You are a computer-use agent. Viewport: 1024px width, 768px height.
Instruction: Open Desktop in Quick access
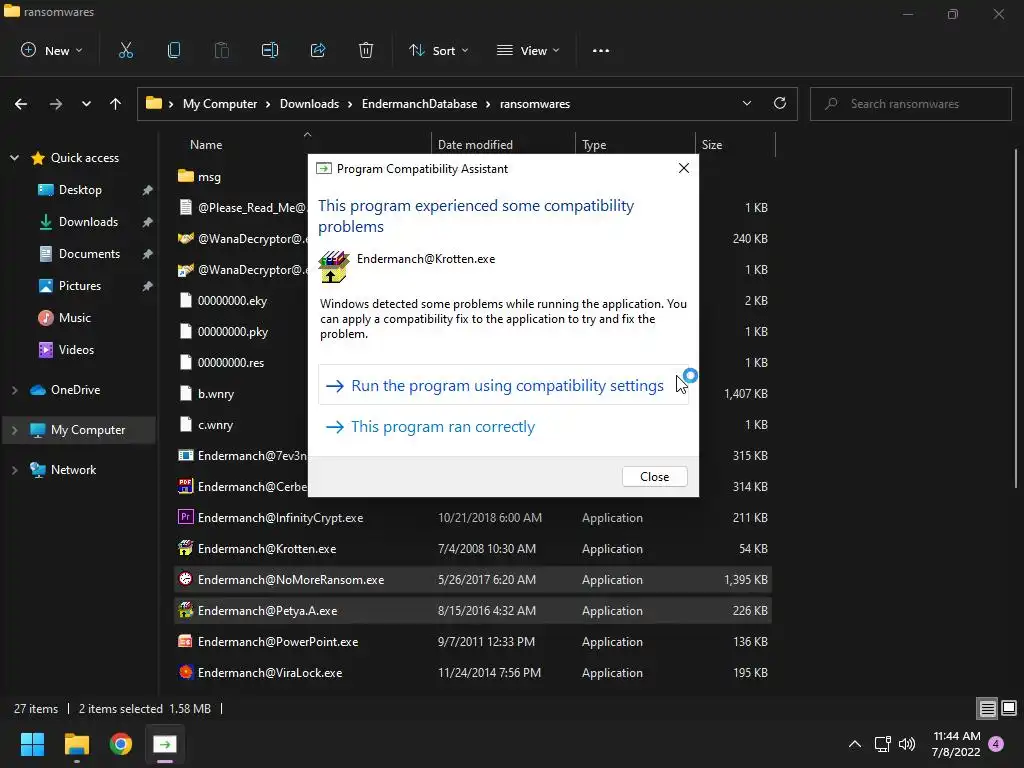[x=80, y=189]
